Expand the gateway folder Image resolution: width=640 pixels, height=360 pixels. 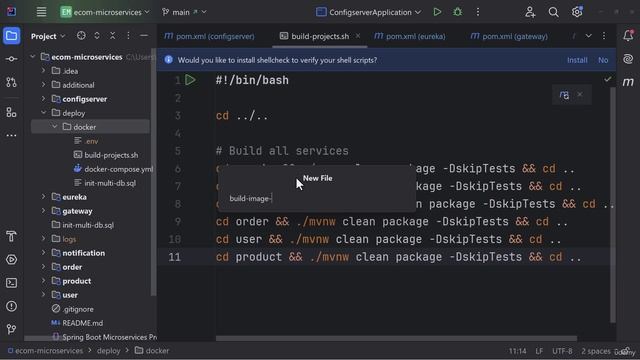(44, 211)
